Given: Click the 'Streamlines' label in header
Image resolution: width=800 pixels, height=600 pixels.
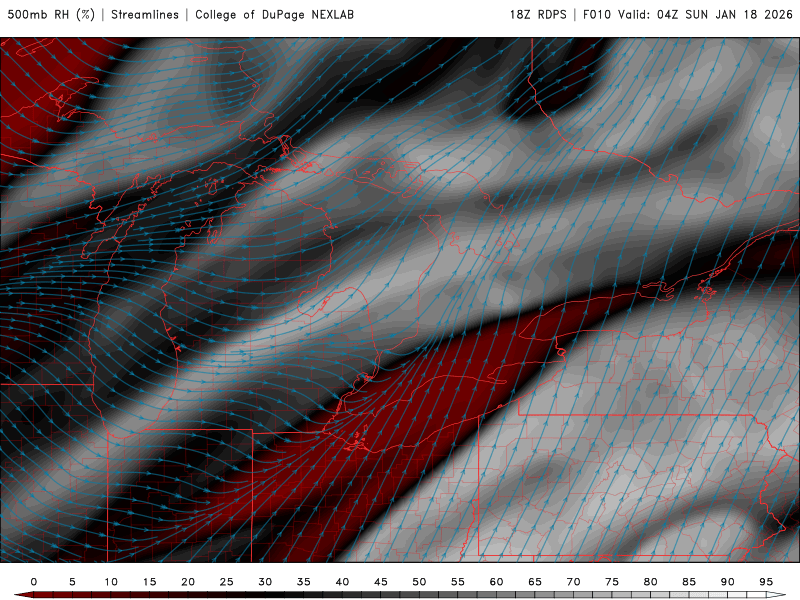Looking at the screenshot, I should (145, 15).
